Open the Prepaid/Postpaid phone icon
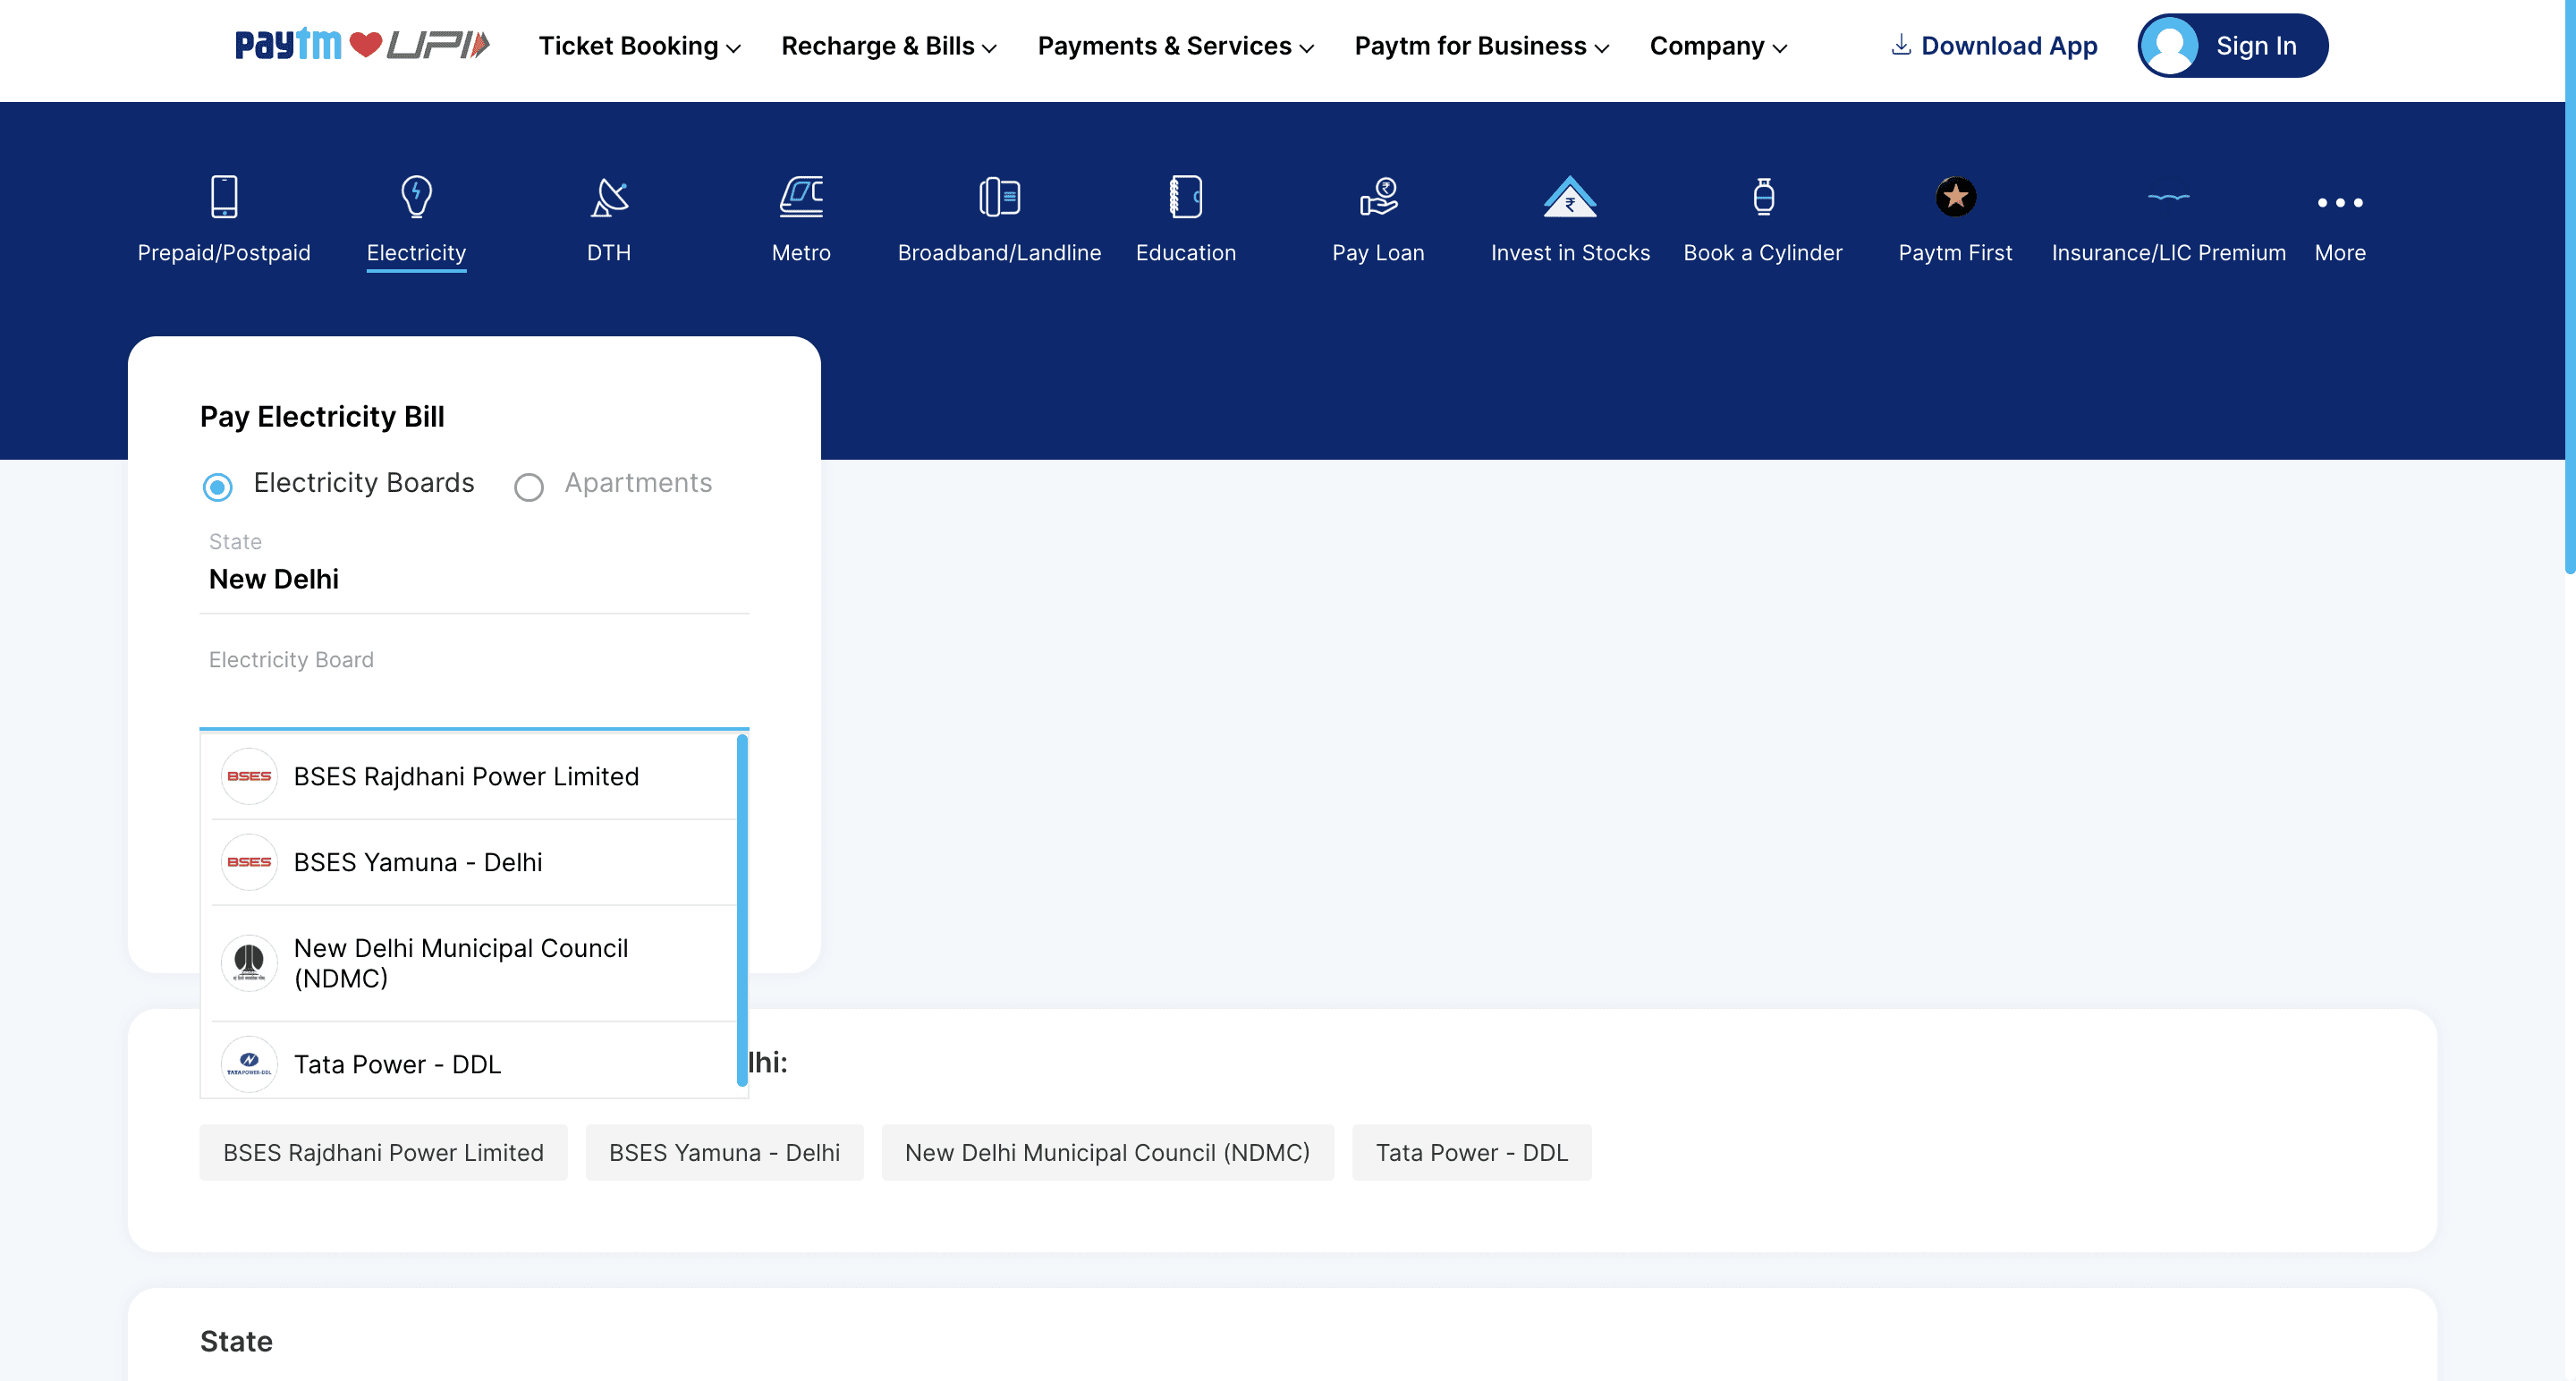Image resolution: width=2576 pixels, height=1381 pixels. [224, 196]
